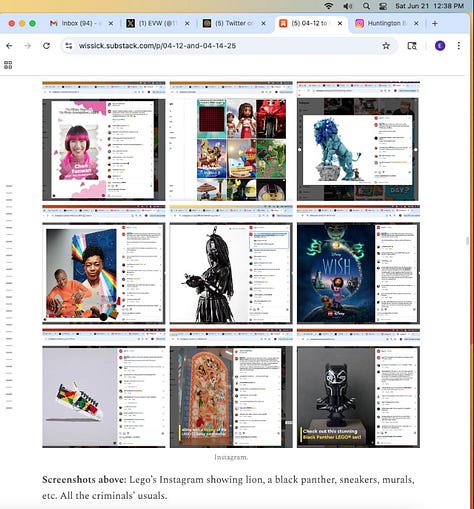474x509 pixels.
Task: Click the address bar URL wissick.substack.com
Action: 157,46
